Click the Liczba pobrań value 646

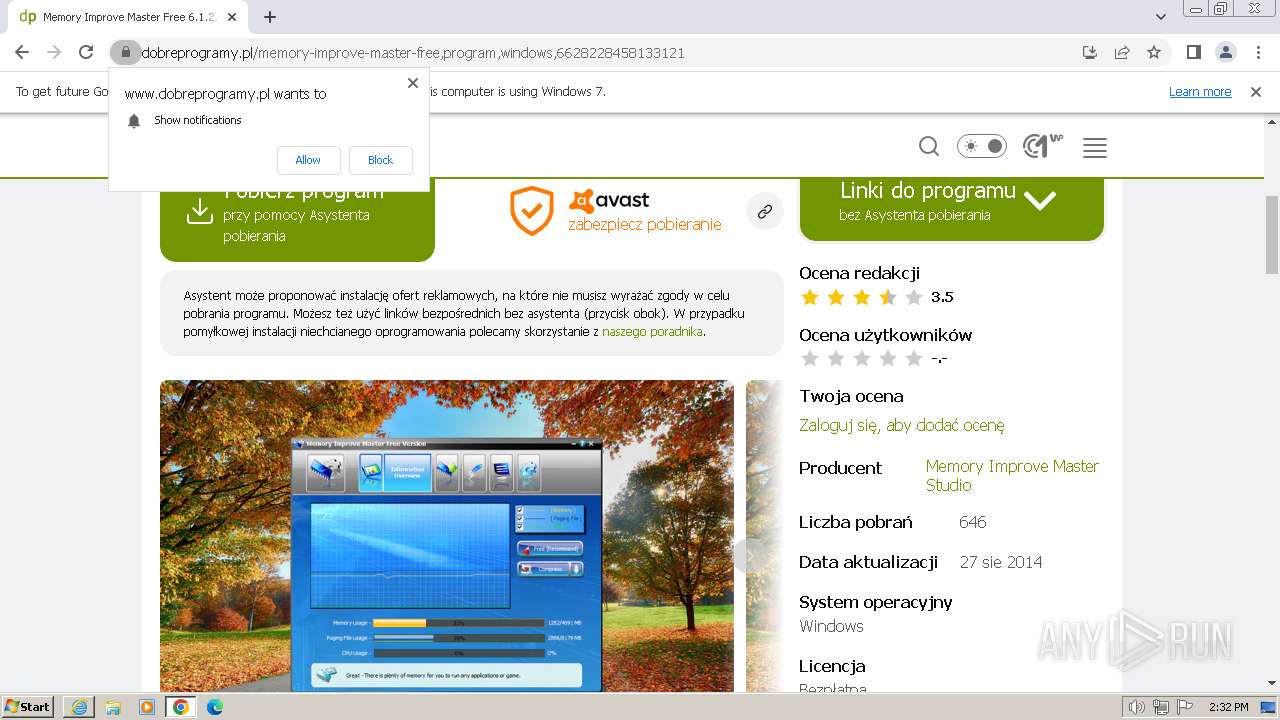coord(973,522)
